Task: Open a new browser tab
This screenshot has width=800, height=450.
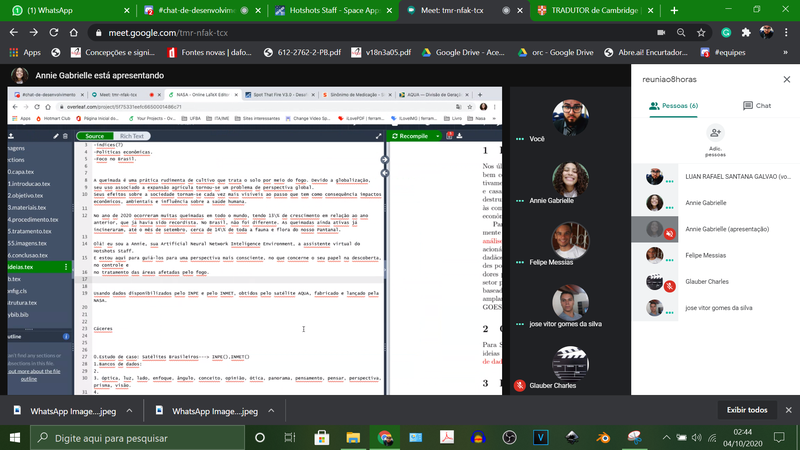Action: (674, 10)
